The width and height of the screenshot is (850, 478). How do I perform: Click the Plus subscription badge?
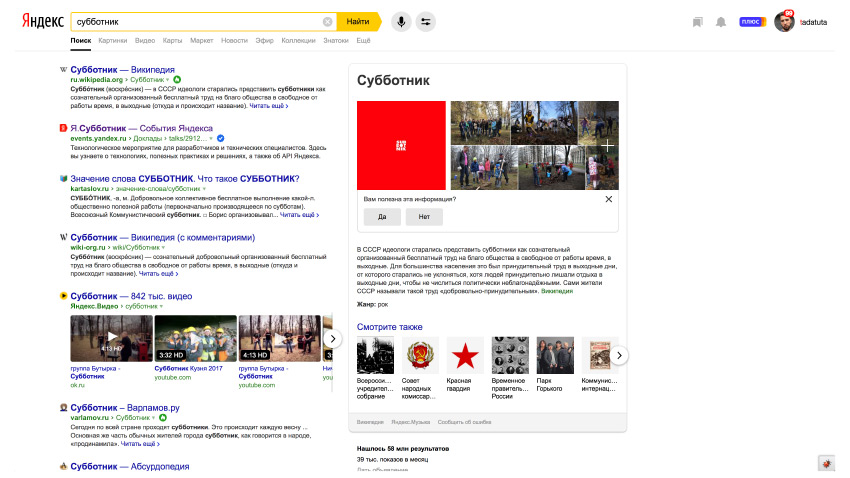pyautogui.click(x=752, y=22)
